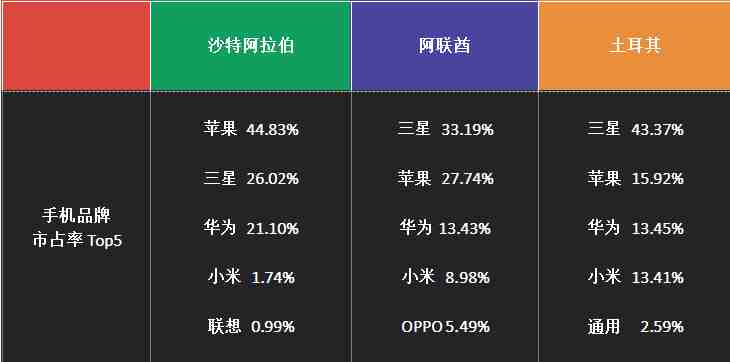730x362 pixels.
Task: Click OPPO 5.49% entry
Action: point(446,327)
